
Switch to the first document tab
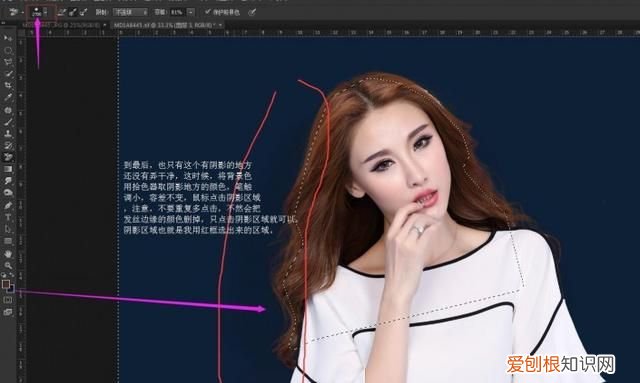63,25
